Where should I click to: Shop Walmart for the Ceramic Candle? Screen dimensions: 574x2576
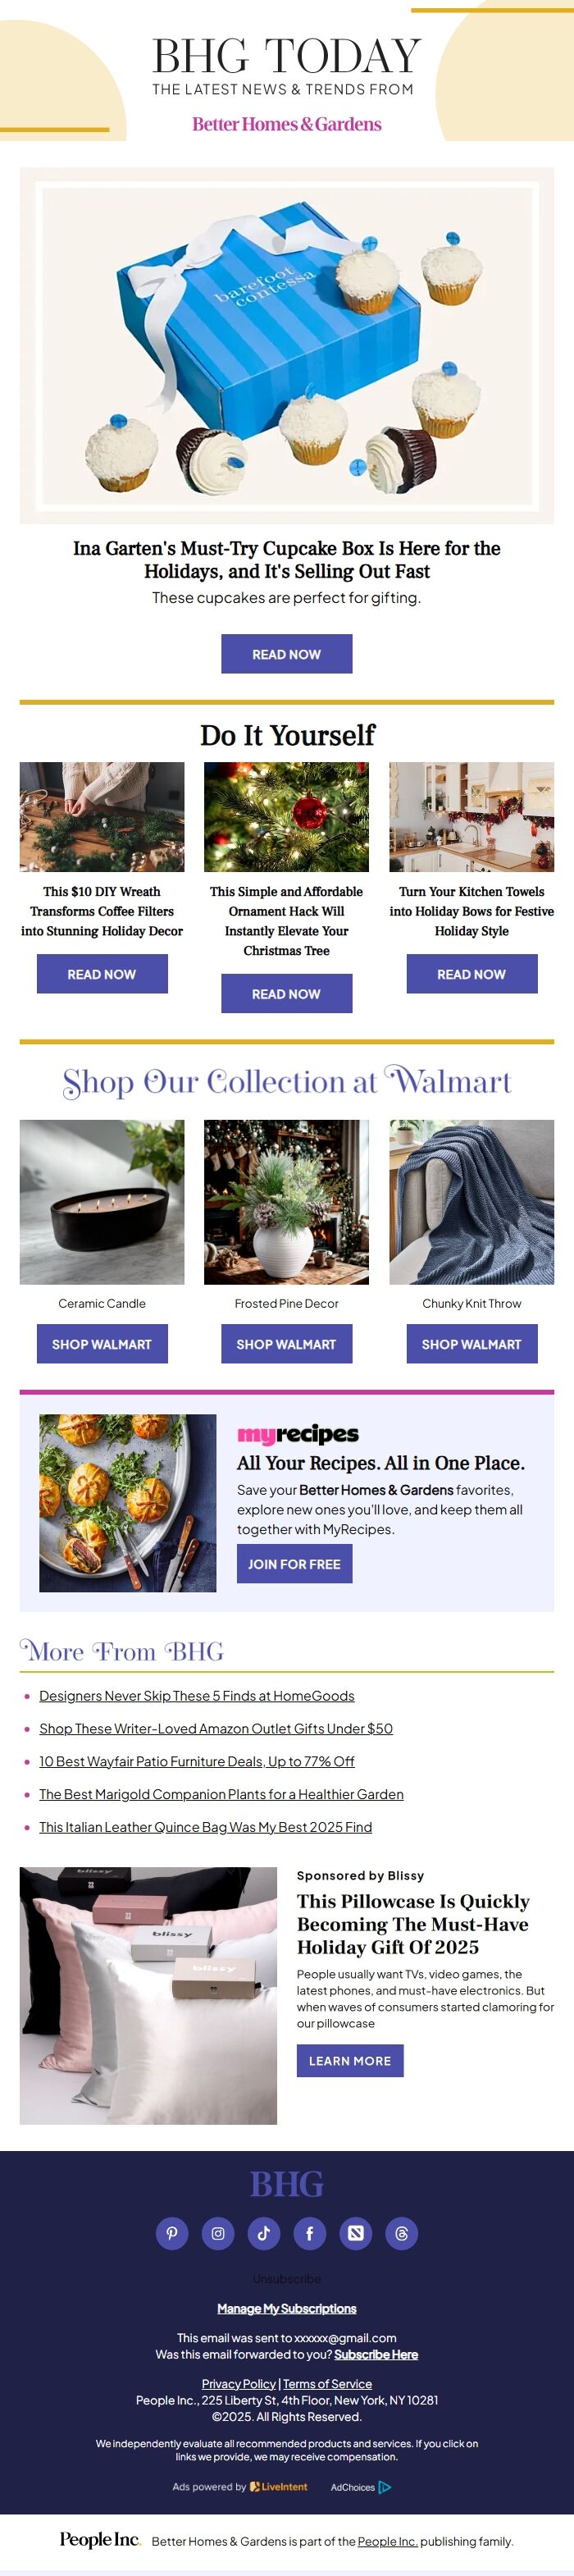click(x=102, y=1344)
